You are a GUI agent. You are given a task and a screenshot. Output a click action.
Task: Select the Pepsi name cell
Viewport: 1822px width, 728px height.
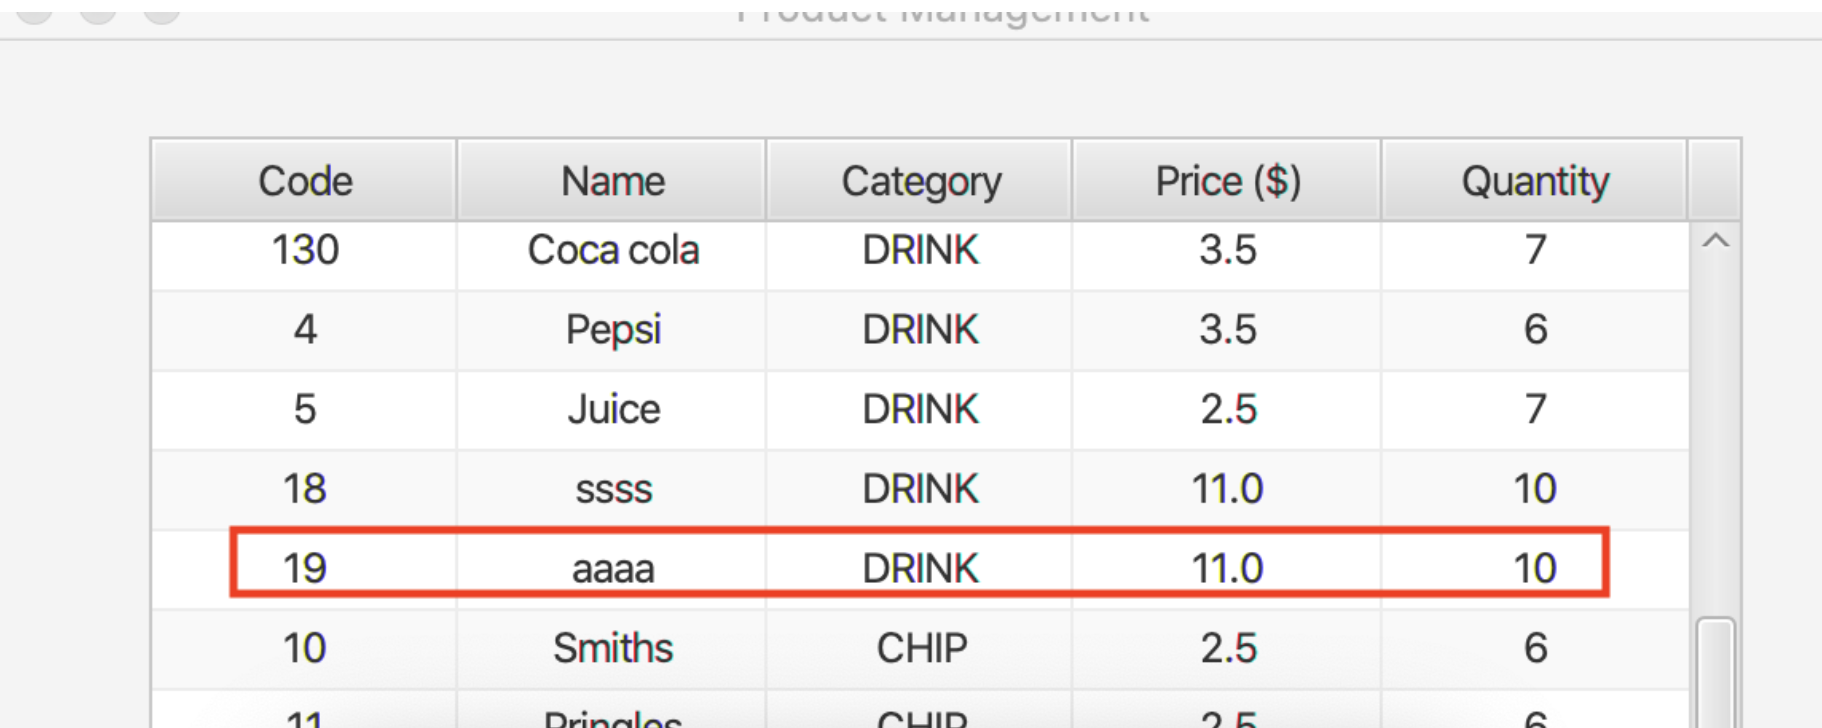(x=612, y=330)
